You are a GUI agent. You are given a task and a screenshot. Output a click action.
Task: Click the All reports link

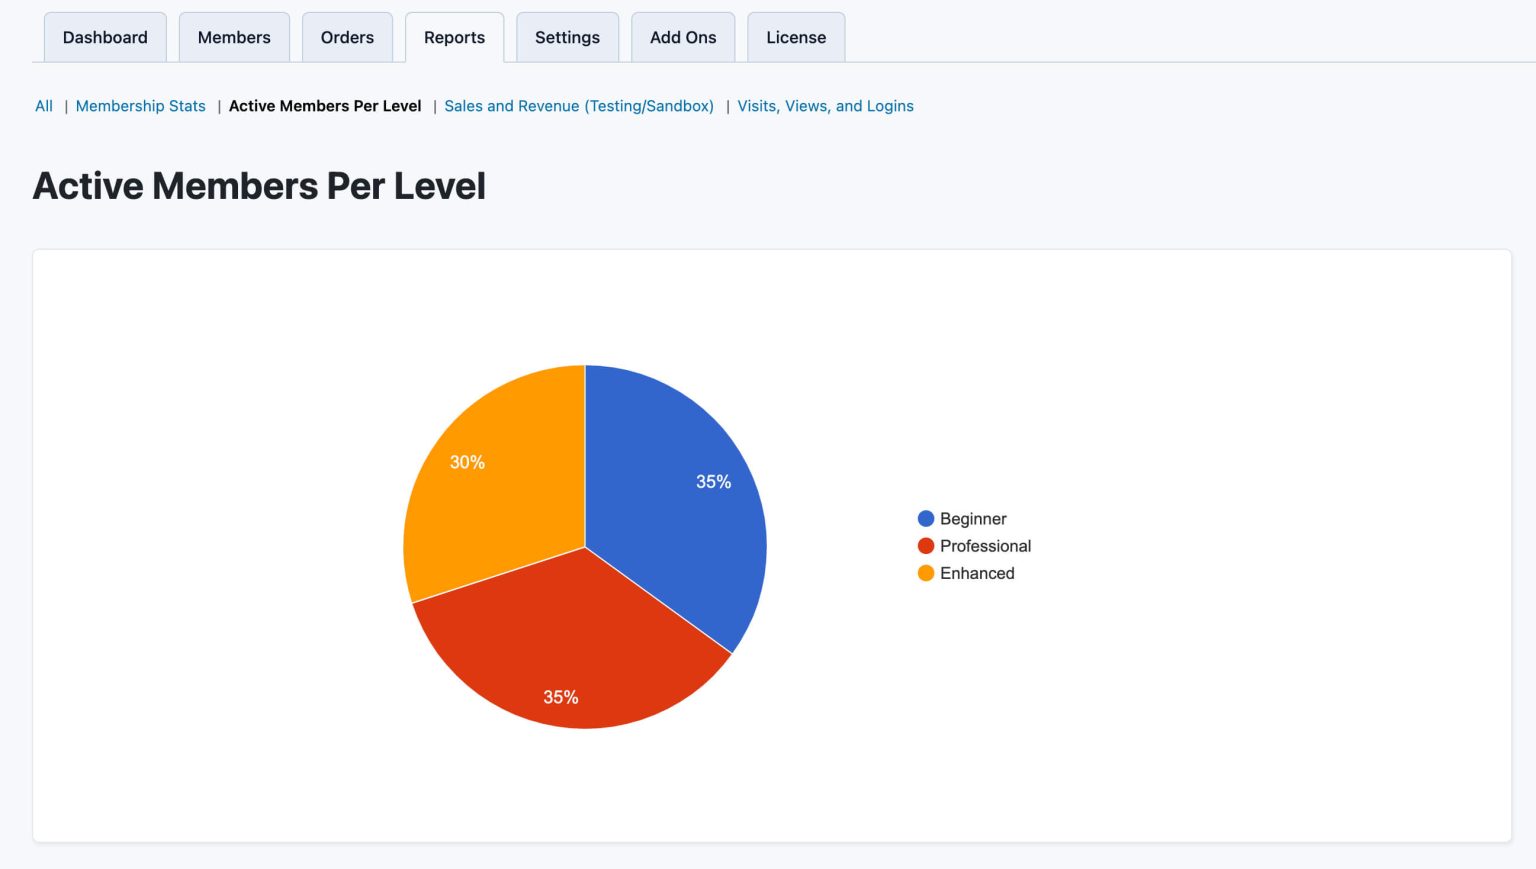click(x=43, y=106)
